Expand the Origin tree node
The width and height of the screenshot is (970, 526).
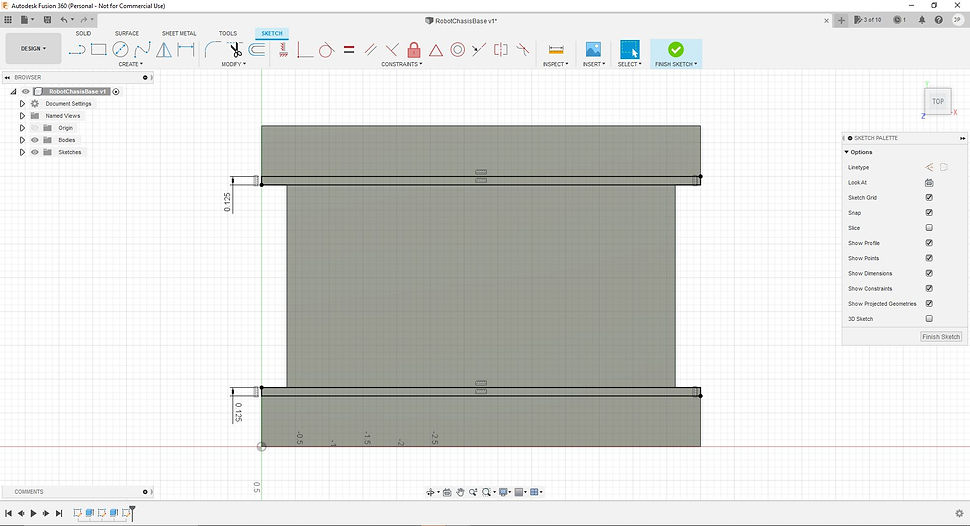pos(22,127)
